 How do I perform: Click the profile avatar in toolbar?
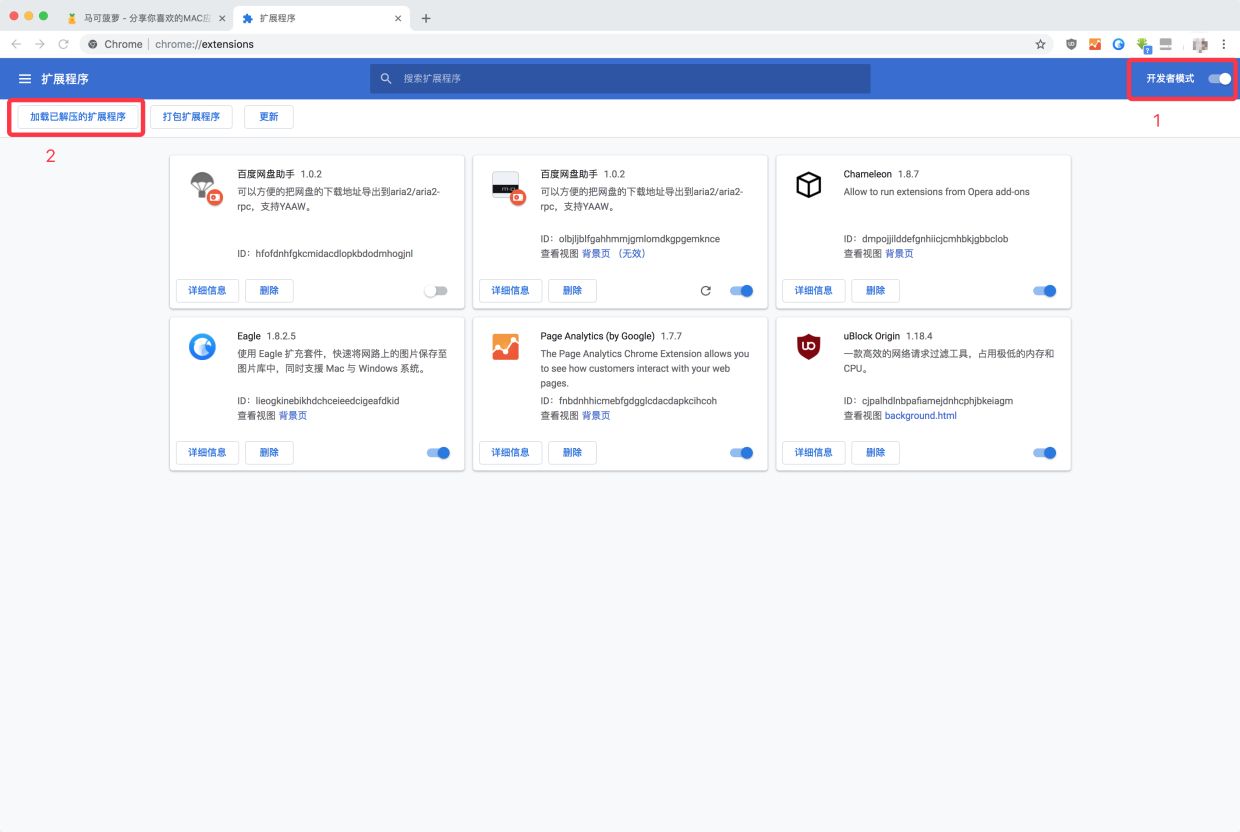tap(1200, 44)
